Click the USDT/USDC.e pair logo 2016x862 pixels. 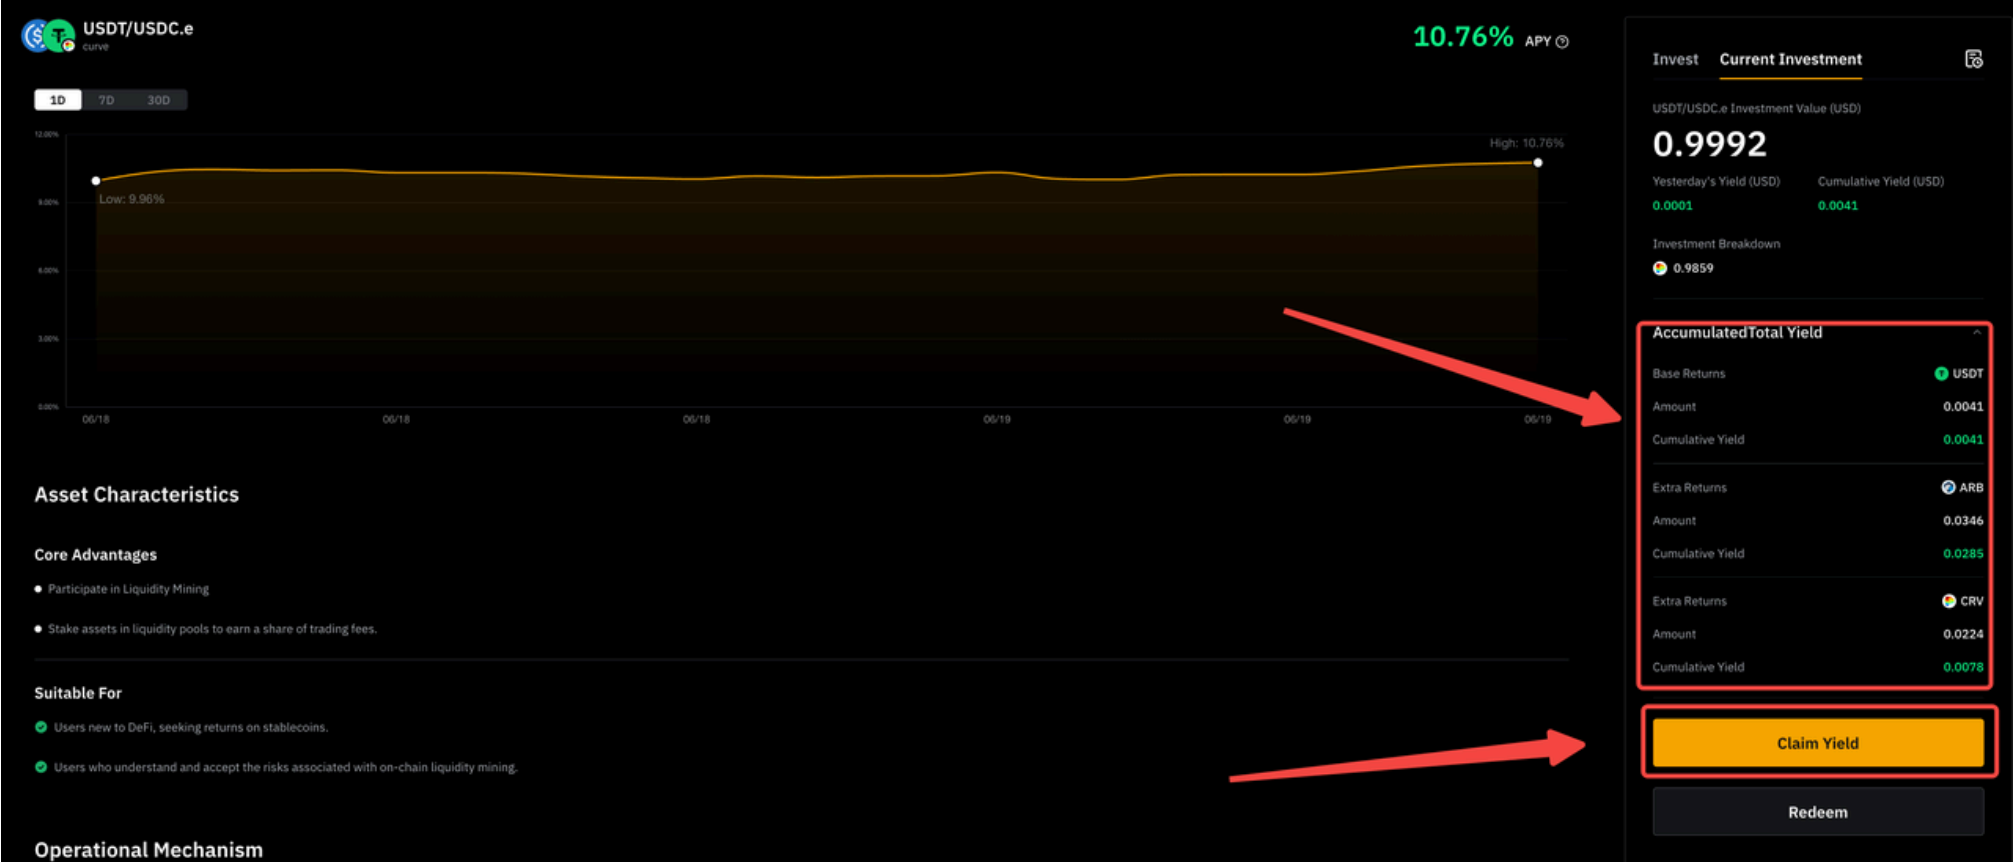[48, 36]
